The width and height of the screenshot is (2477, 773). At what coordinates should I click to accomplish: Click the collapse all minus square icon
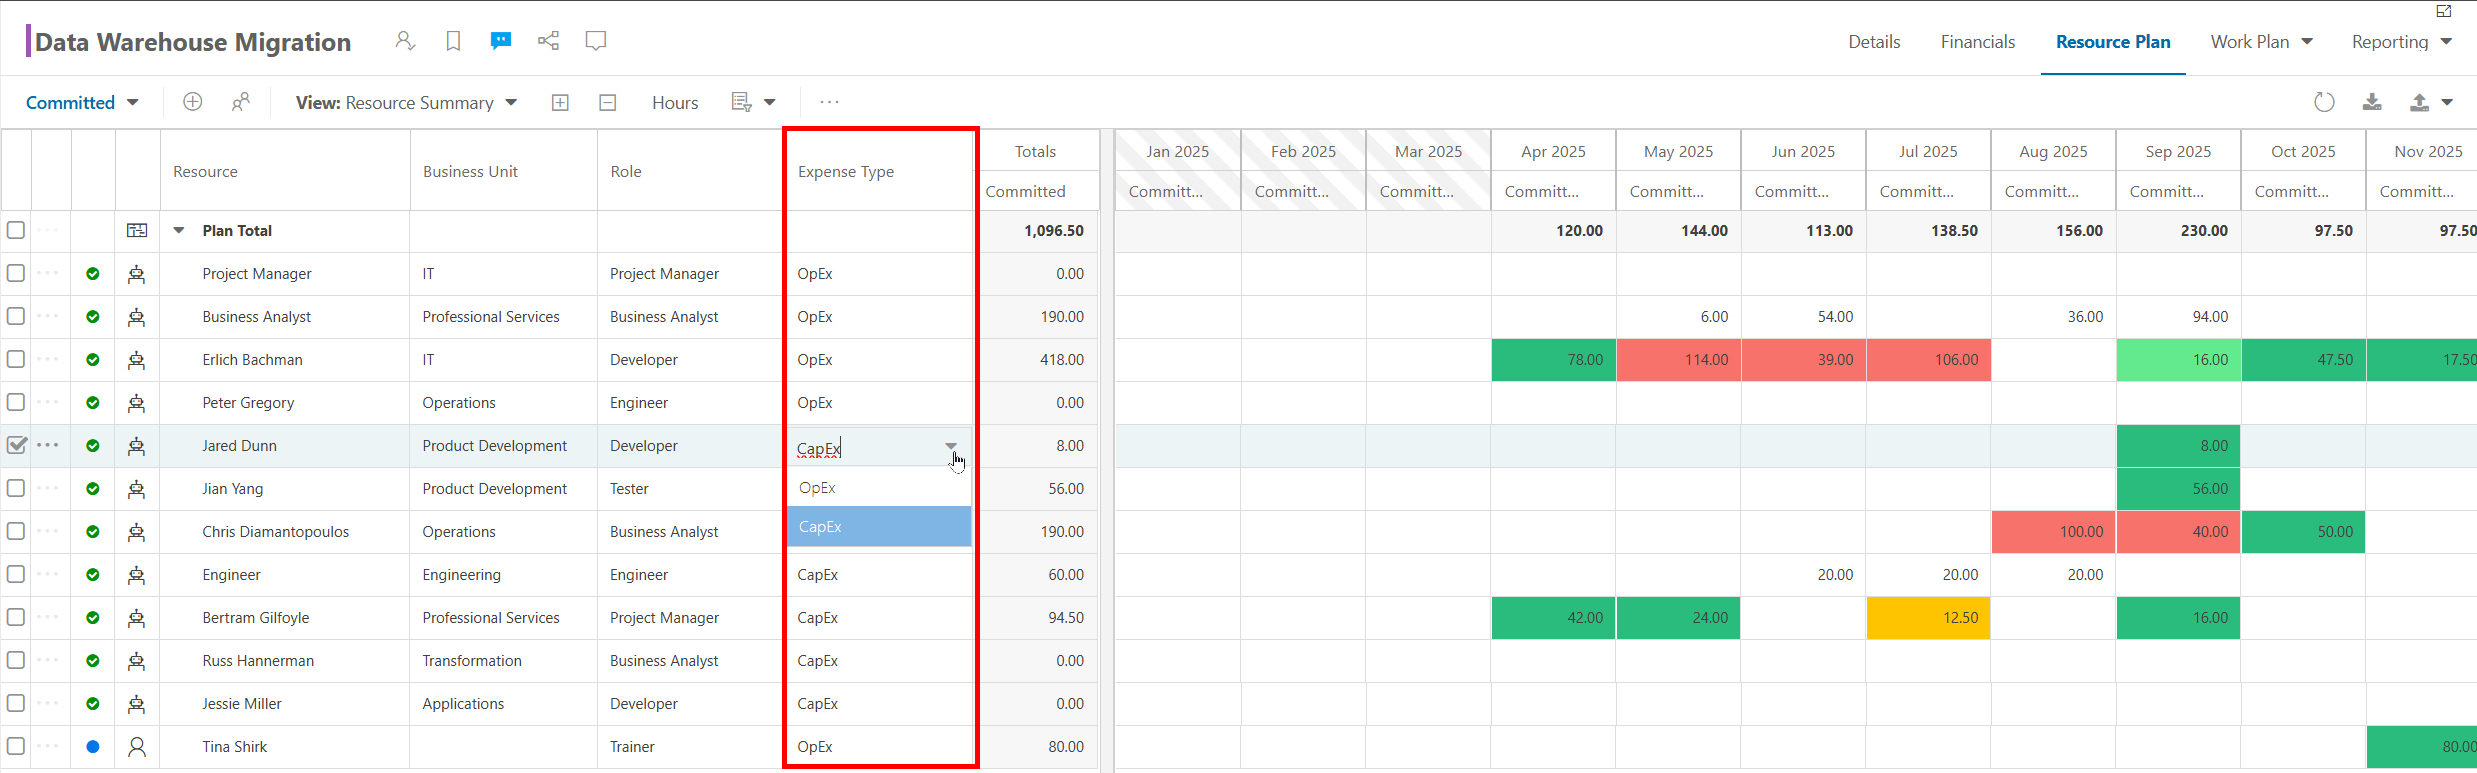[608, 102]
